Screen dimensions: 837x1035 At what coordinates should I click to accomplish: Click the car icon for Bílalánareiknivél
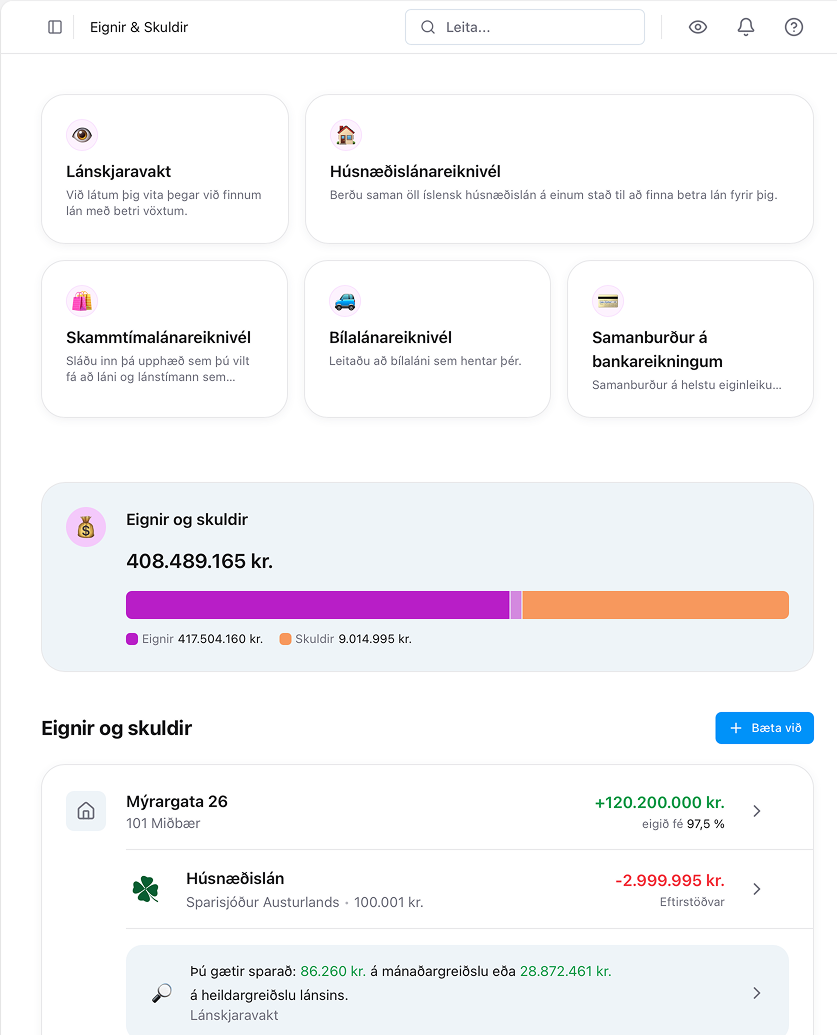[x=345, y=301]
